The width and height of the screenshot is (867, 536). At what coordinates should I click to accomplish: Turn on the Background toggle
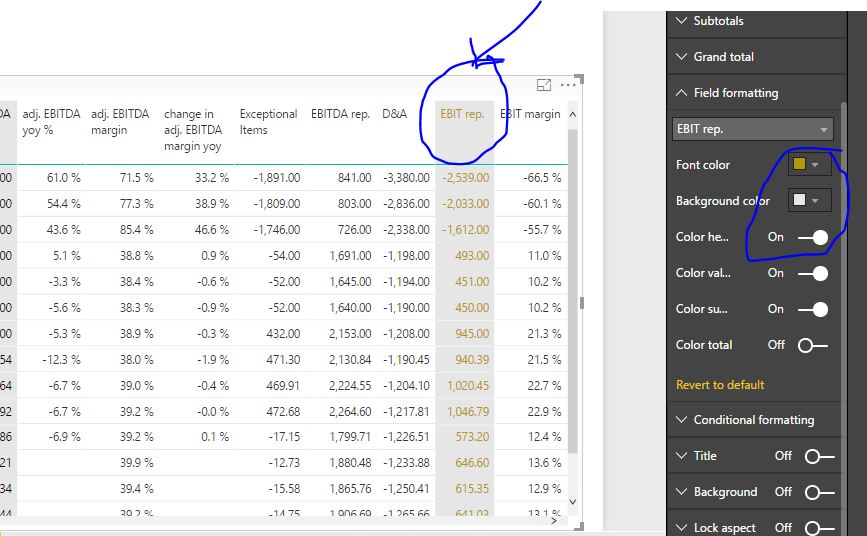819,492
